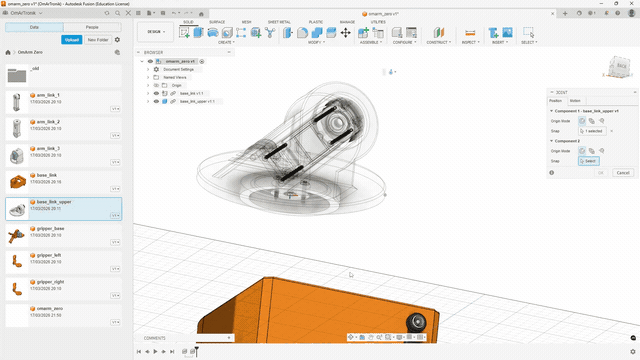Switch to PLASTIC ribbon tab
Viewport: 640px width, 360px height.
[316, 22]
